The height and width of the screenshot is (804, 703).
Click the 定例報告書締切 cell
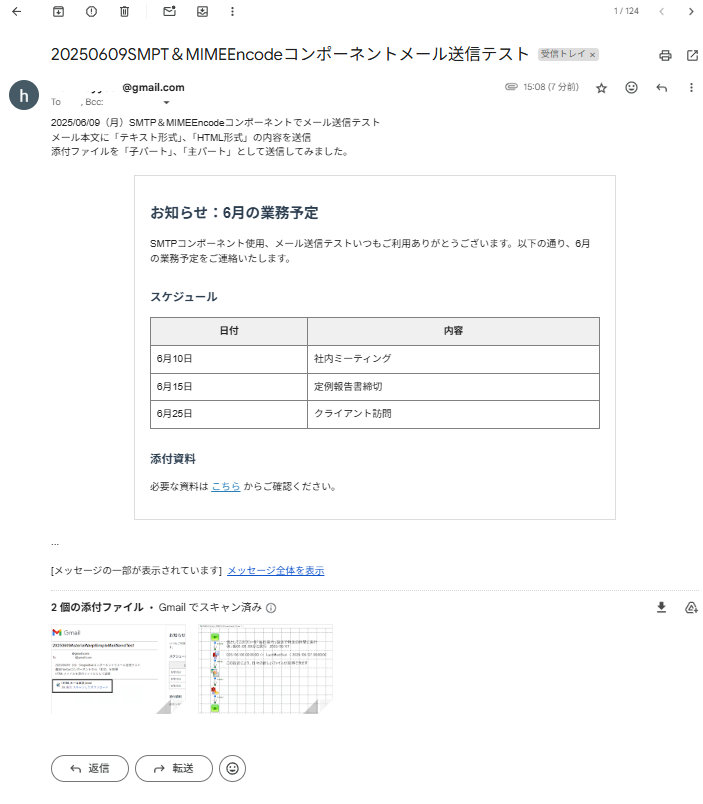click(453, 387)
